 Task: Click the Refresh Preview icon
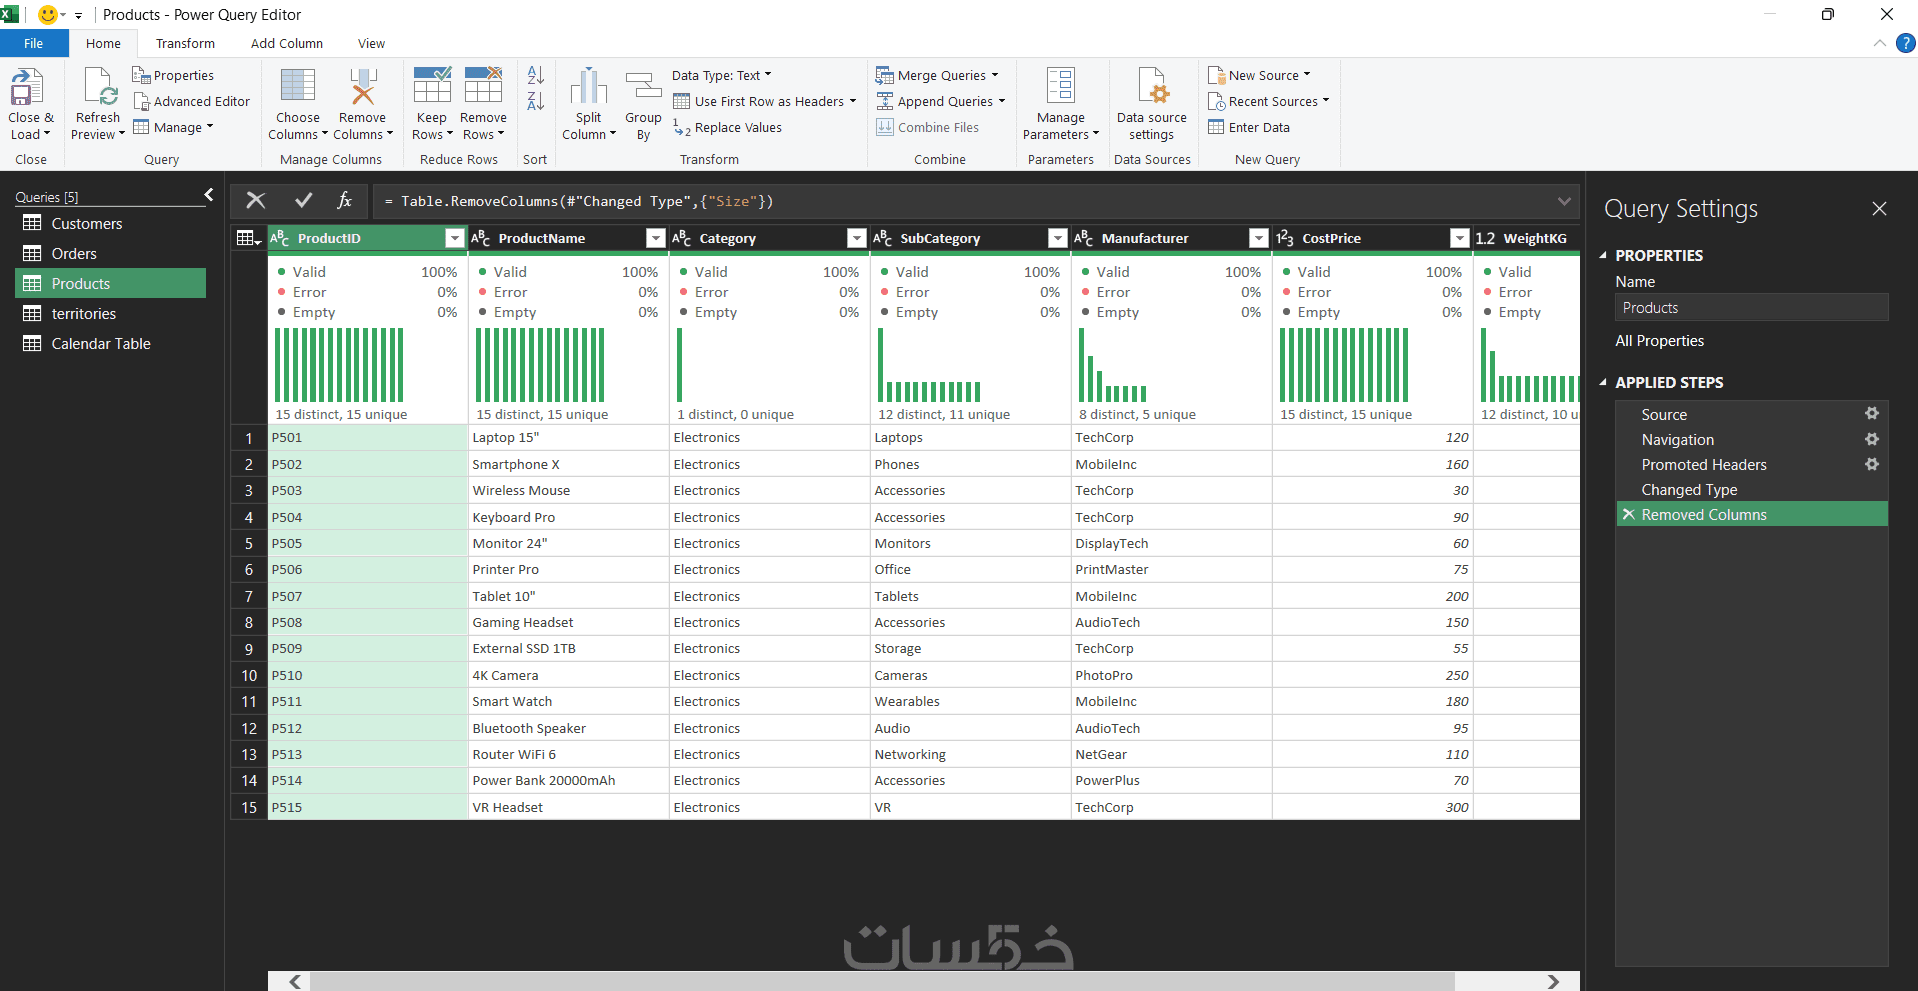coord(100,87)
